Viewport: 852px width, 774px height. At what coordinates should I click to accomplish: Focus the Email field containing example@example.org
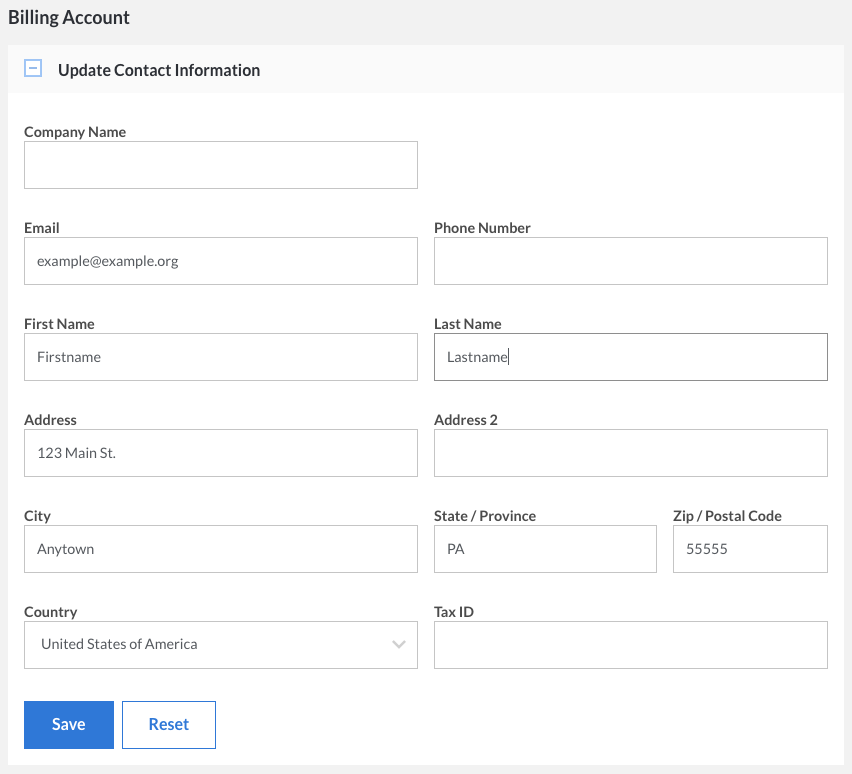(220, 261)
